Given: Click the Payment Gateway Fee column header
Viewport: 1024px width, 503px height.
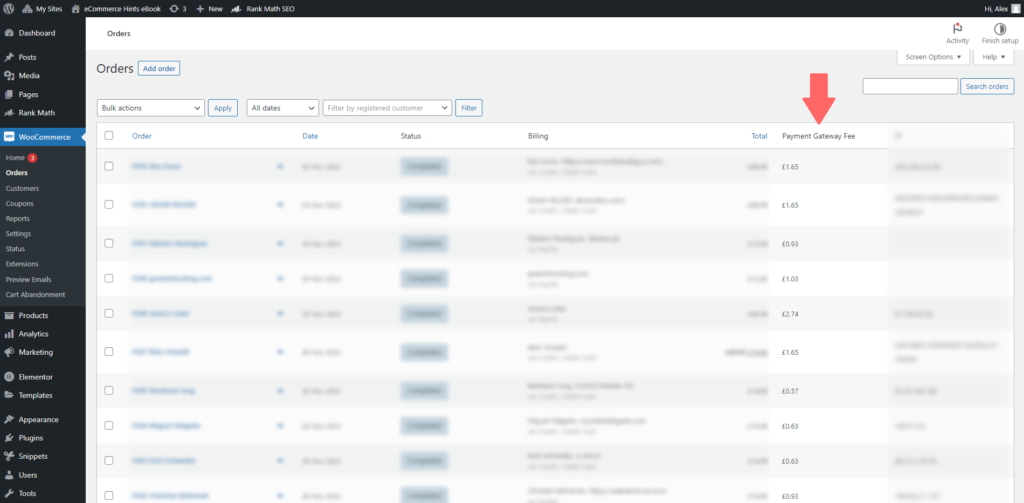Looking at the screenshot, I should click(x=818, y=136).
